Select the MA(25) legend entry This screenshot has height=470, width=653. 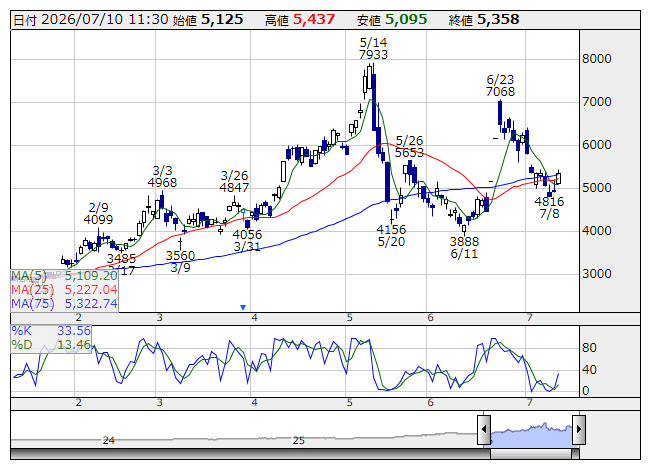click(x=64, y=290)
